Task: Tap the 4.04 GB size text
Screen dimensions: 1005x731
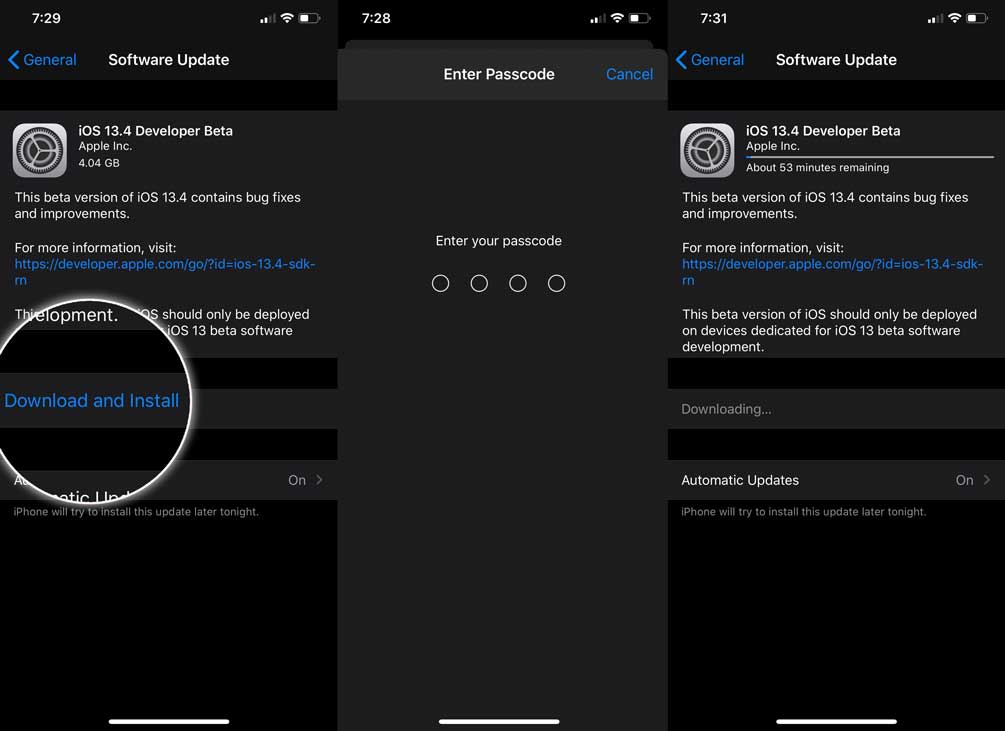Action: (99, 163)
